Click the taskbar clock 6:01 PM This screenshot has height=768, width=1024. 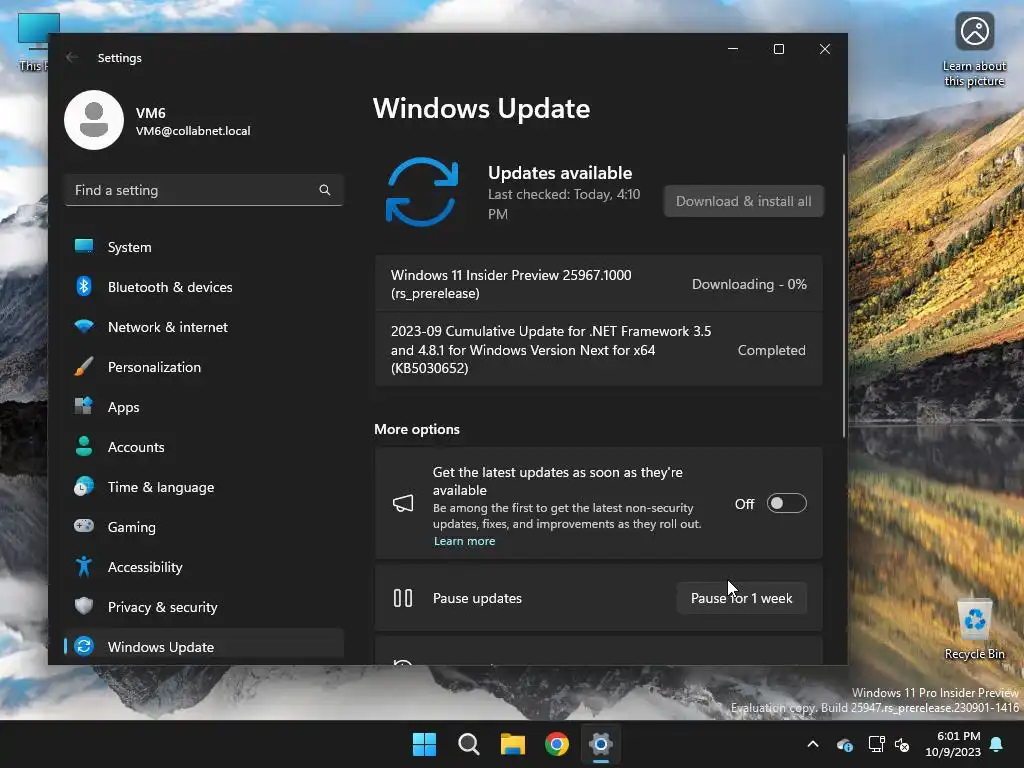pyautogui.click(x=953, y=744)
